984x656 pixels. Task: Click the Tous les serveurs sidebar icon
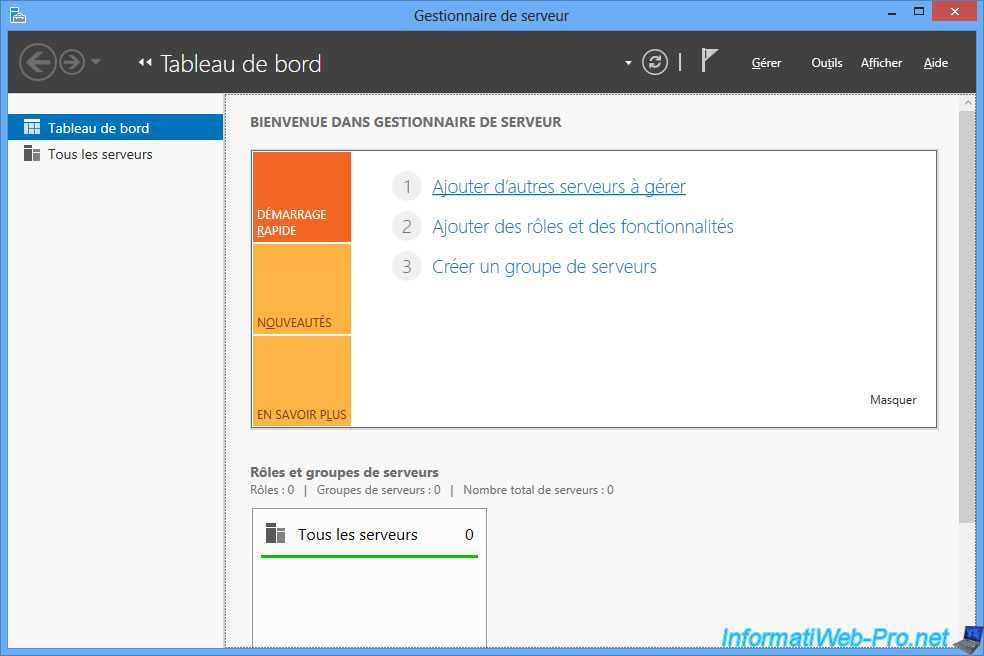pos(32,153)
